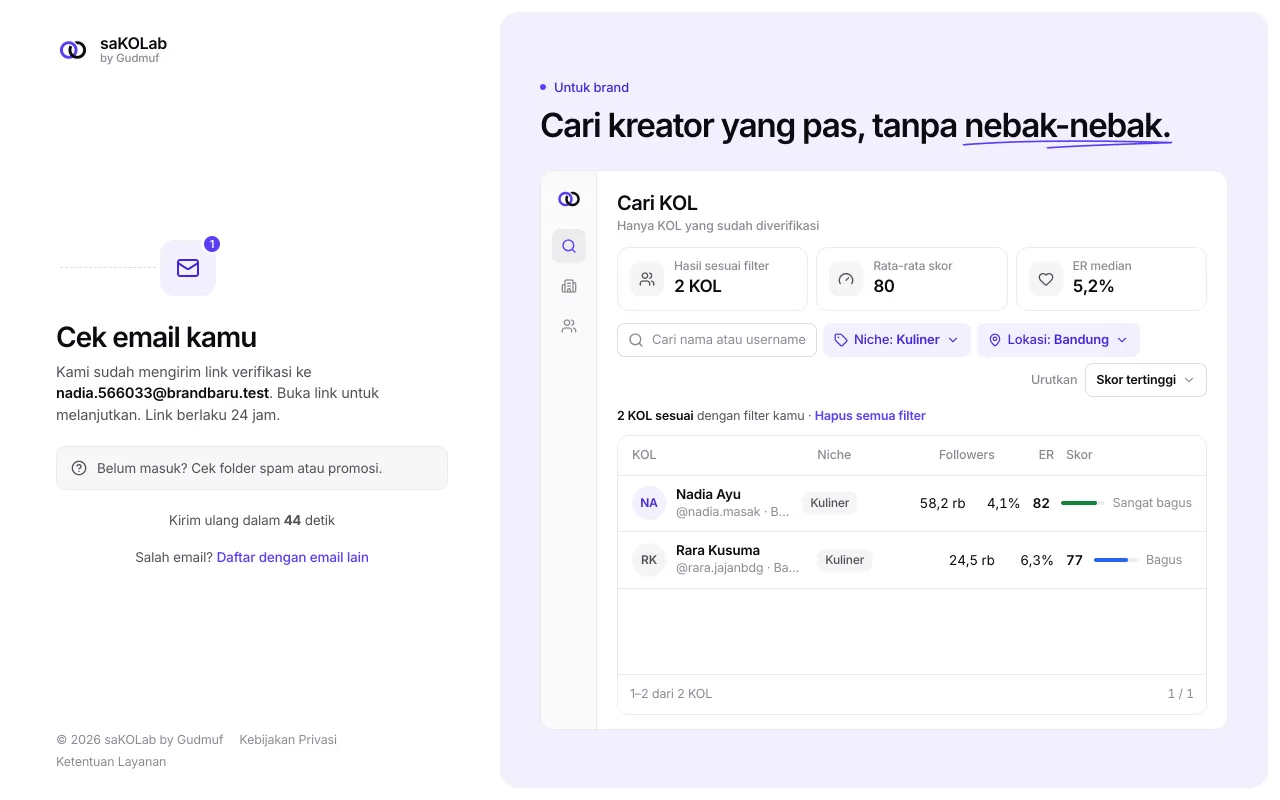Open the building icon in preview sidebar
The height and width of the screenshot is (800, 1280).
(x=569, y=286)
